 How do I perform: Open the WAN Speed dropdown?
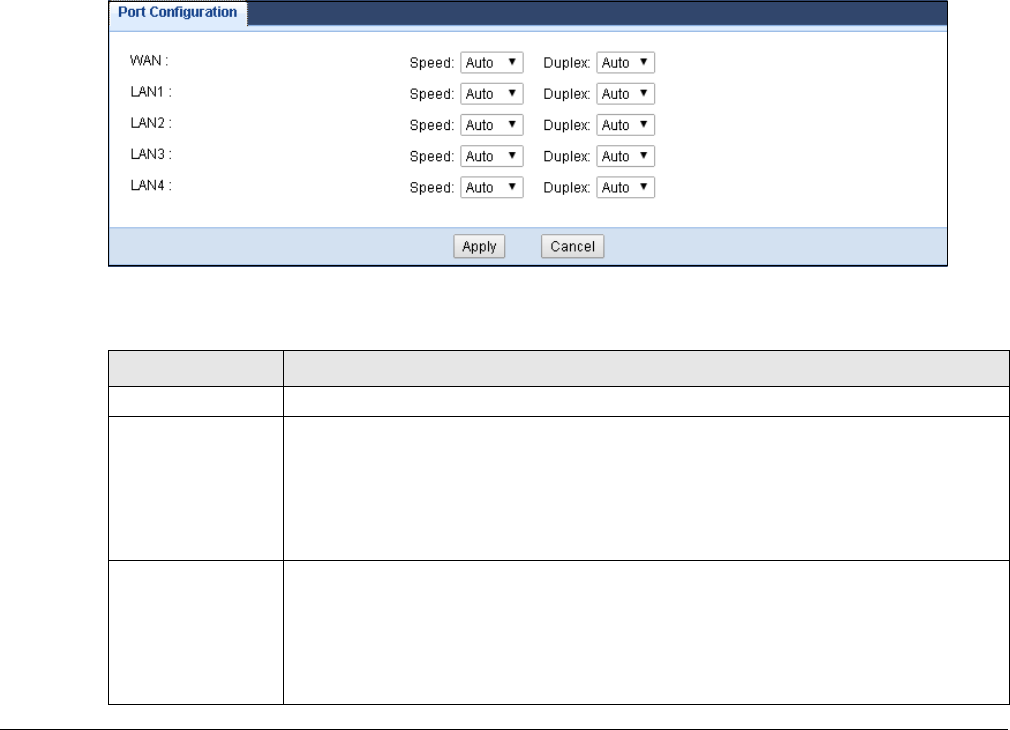click(x=491, y=62)
